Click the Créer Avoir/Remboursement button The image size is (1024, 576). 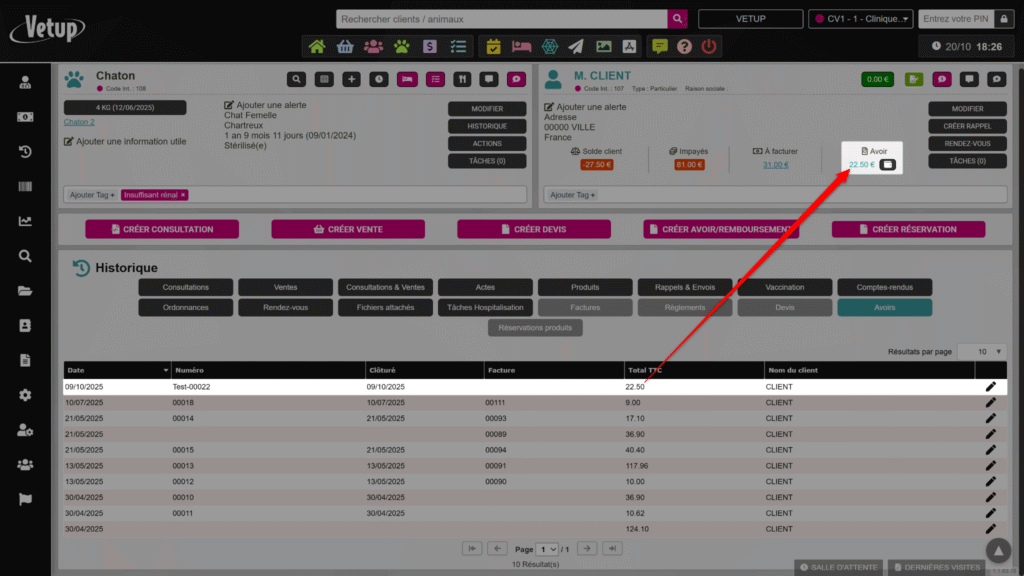pyautogui.click(x=721, y=229)
